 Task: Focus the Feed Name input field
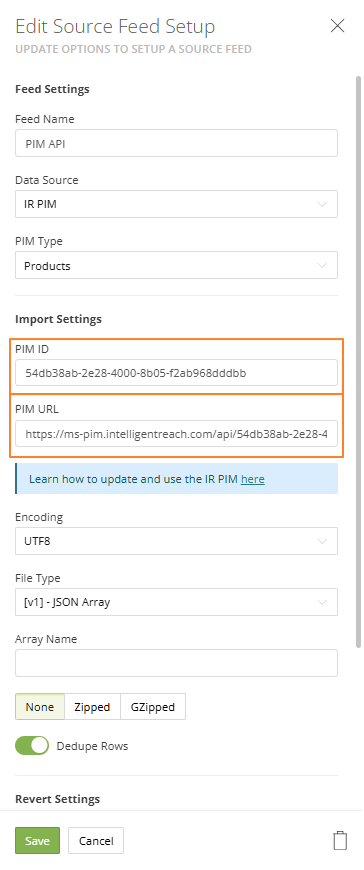pyautogui.click(x=176, y=143)
